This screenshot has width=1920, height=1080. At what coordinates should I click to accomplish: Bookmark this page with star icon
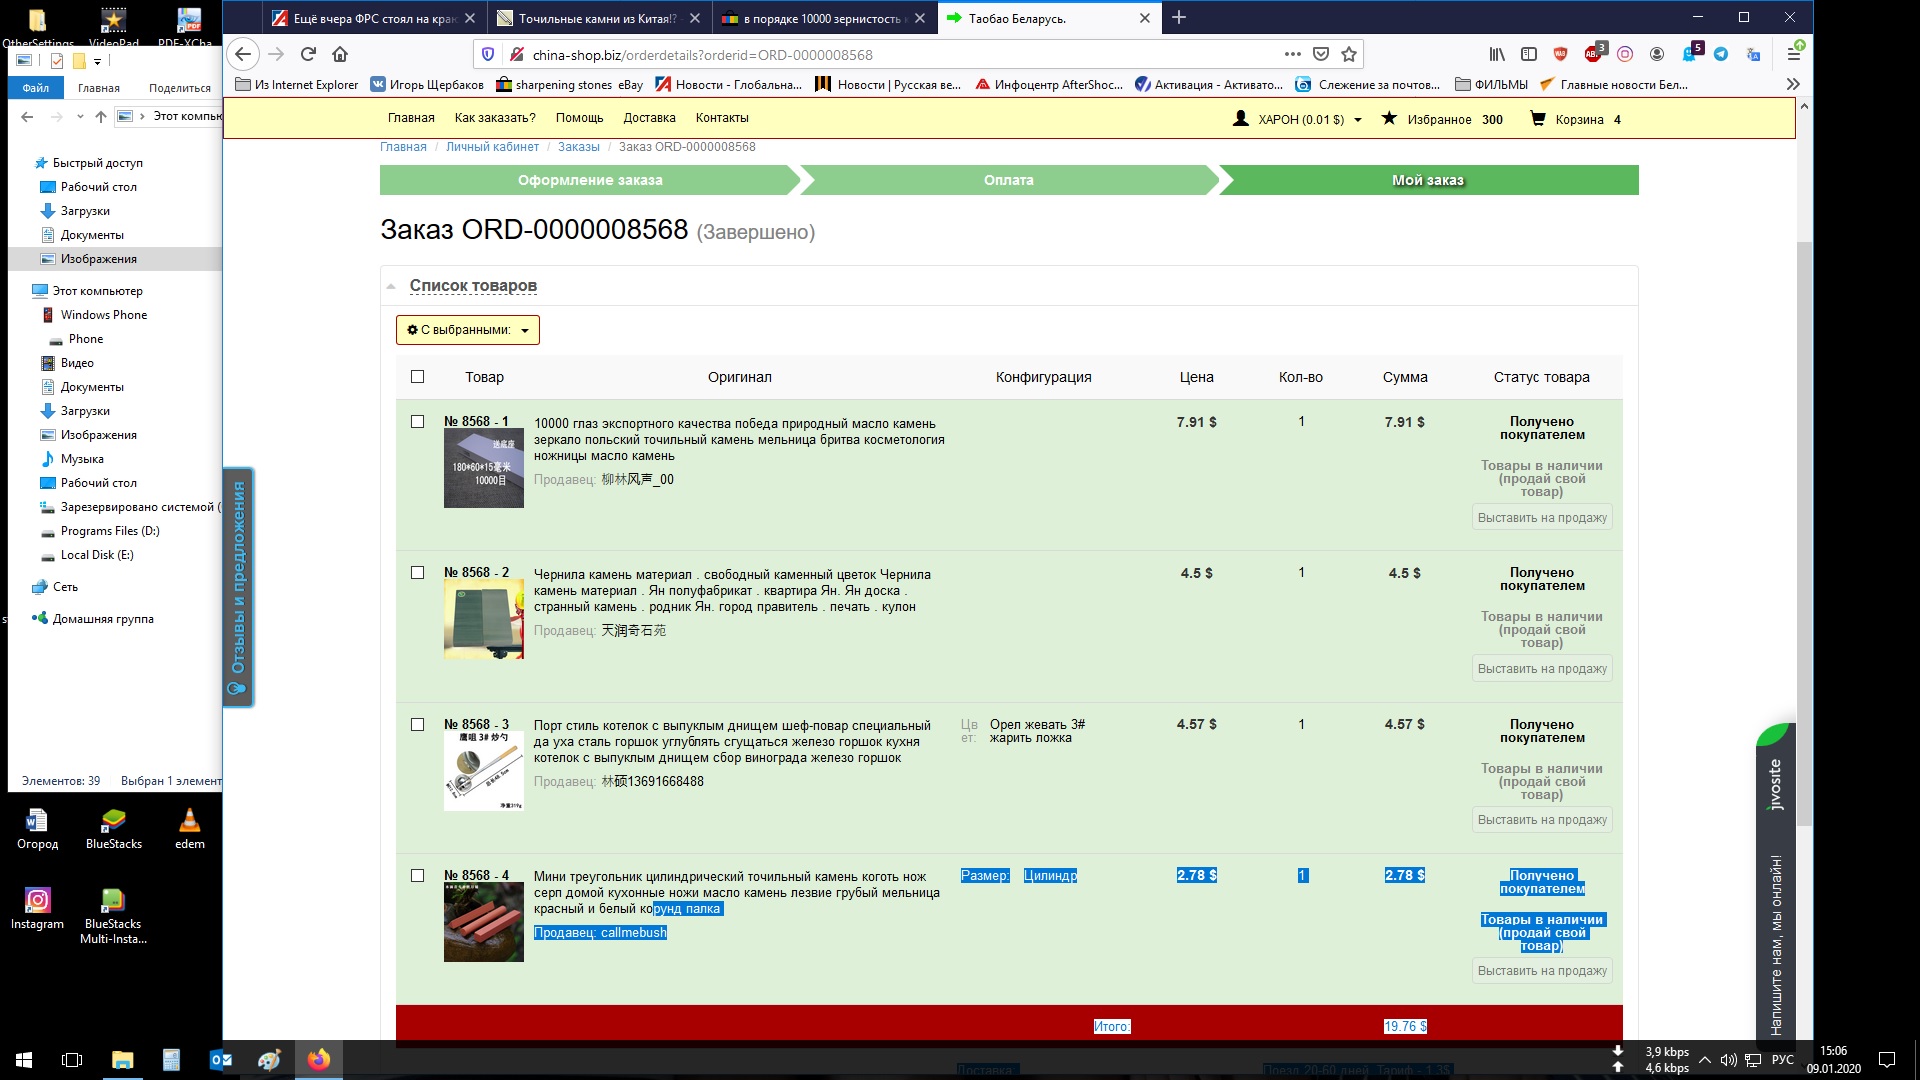[x=1349, y=55]
